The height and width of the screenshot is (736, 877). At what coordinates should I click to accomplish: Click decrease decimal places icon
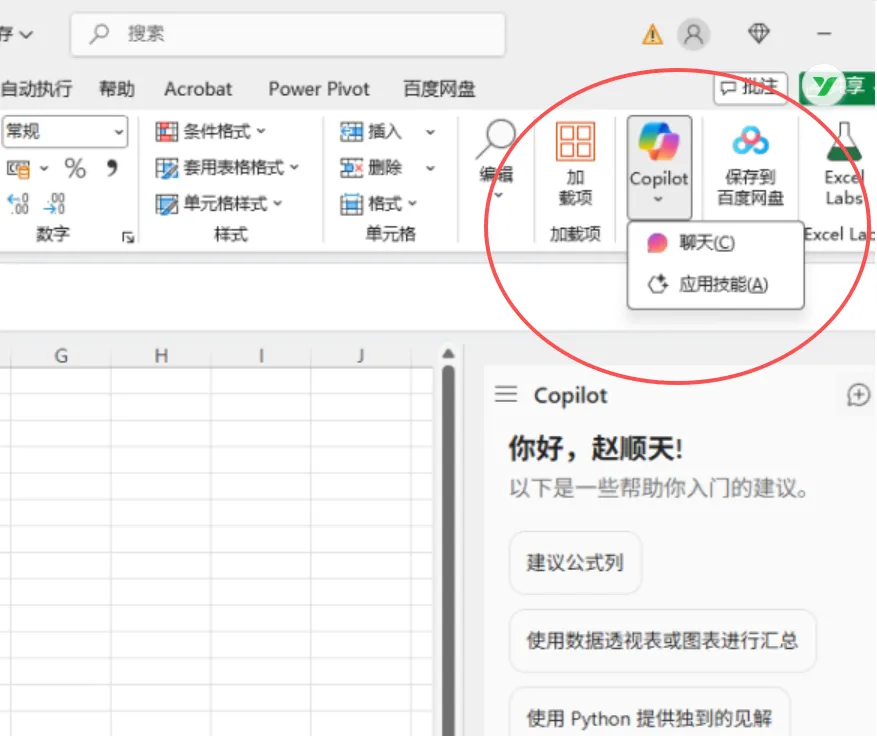[55, 204]
